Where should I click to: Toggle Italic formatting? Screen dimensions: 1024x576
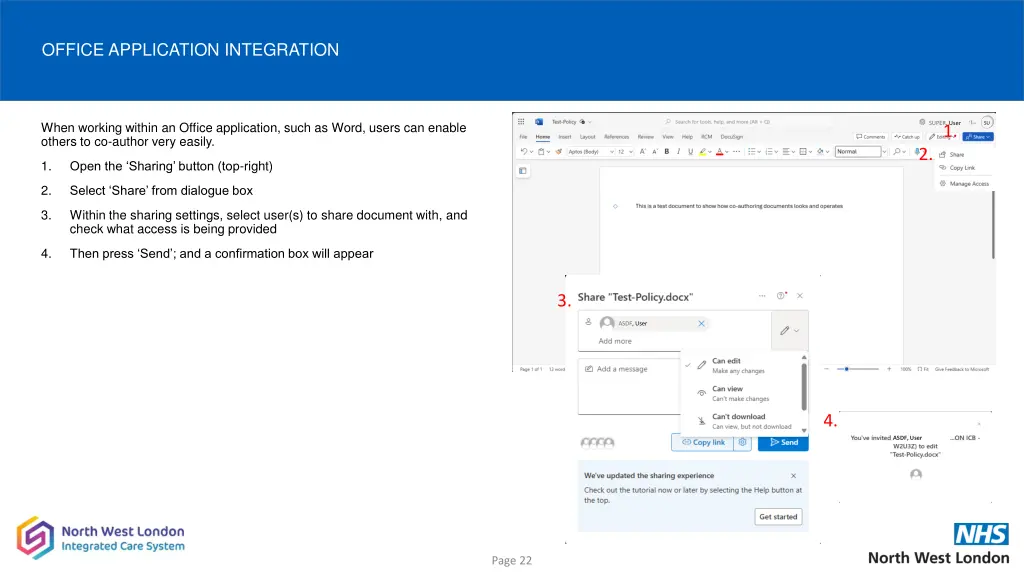679,152
